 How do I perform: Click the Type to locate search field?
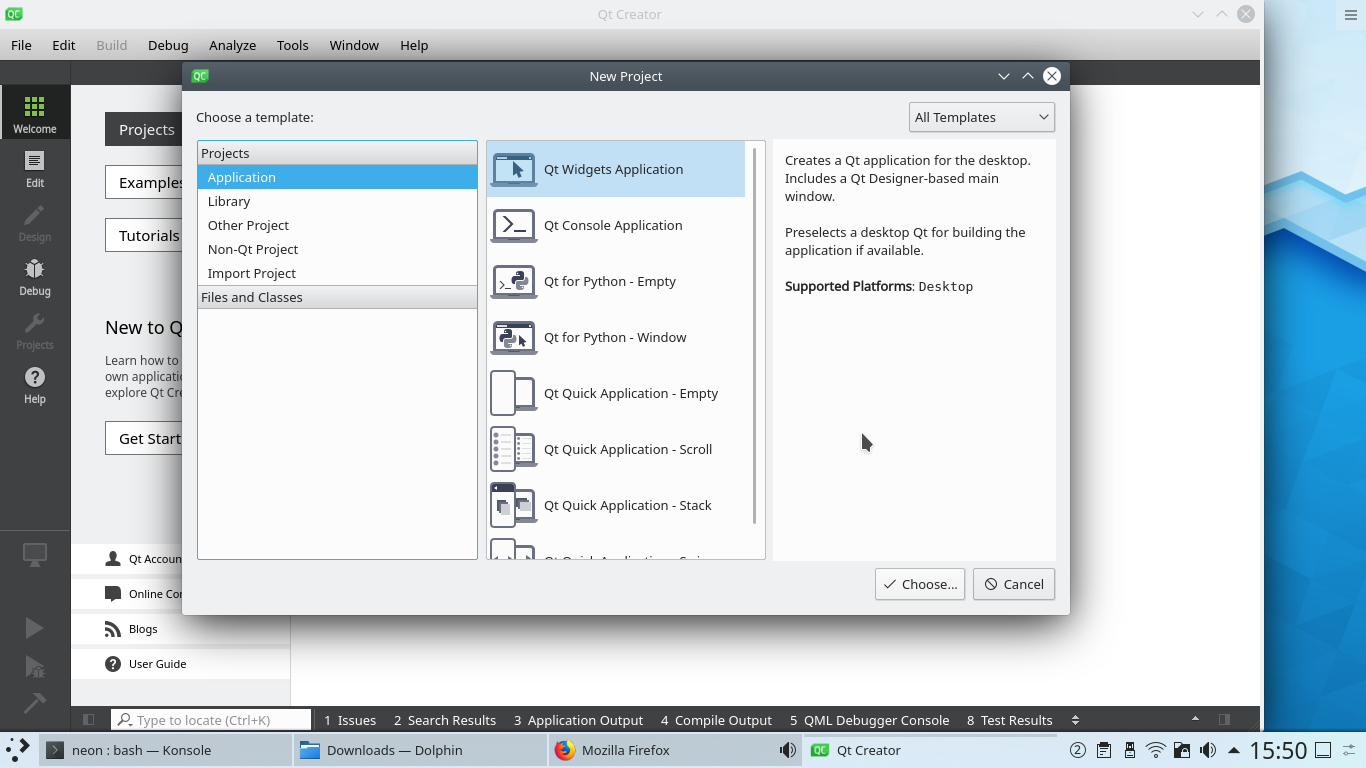(x=210, y=719)
